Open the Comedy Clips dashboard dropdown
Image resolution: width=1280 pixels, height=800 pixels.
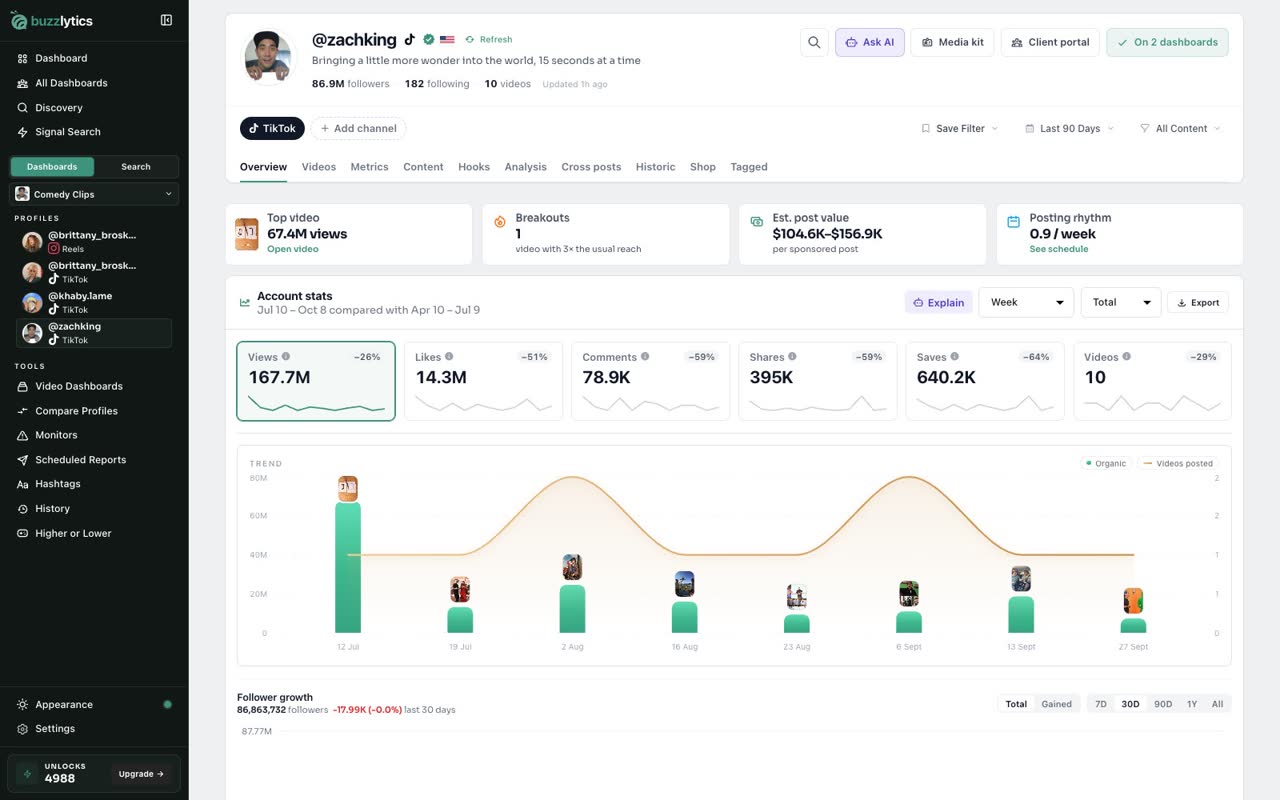coord(94,194)
